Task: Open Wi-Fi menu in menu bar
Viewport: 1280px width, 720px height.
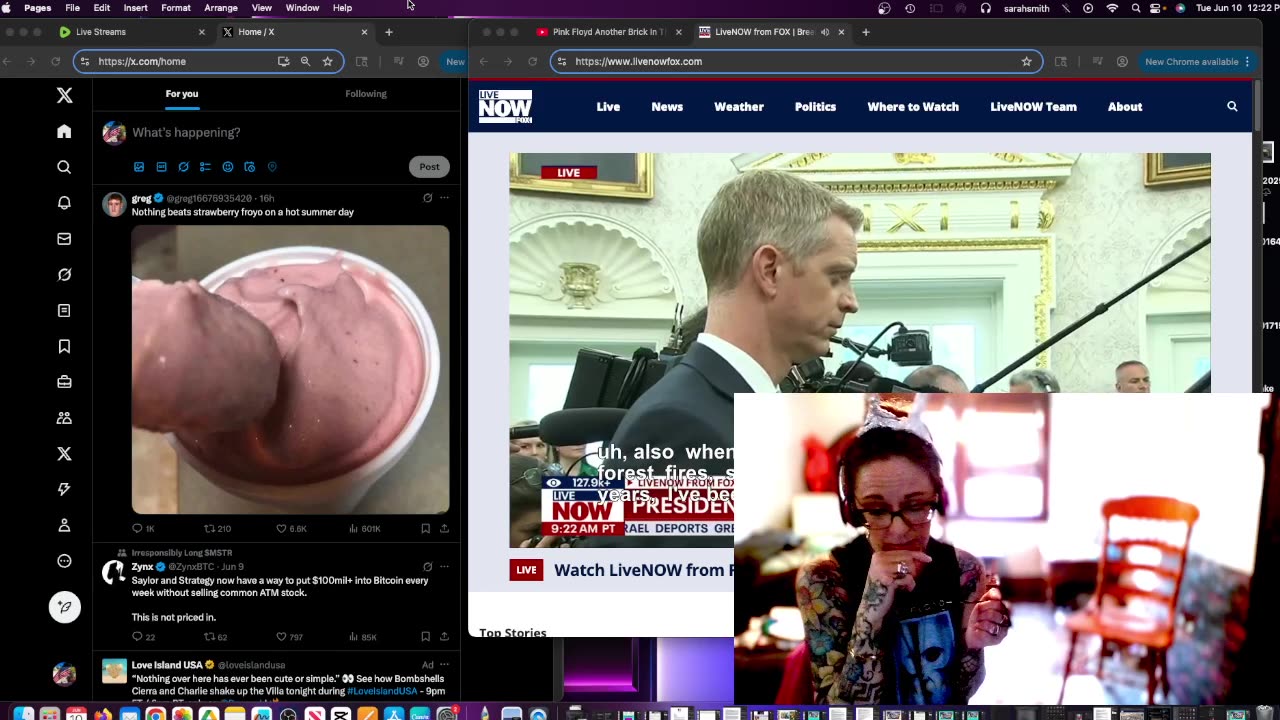Action: coord(1112,8)
